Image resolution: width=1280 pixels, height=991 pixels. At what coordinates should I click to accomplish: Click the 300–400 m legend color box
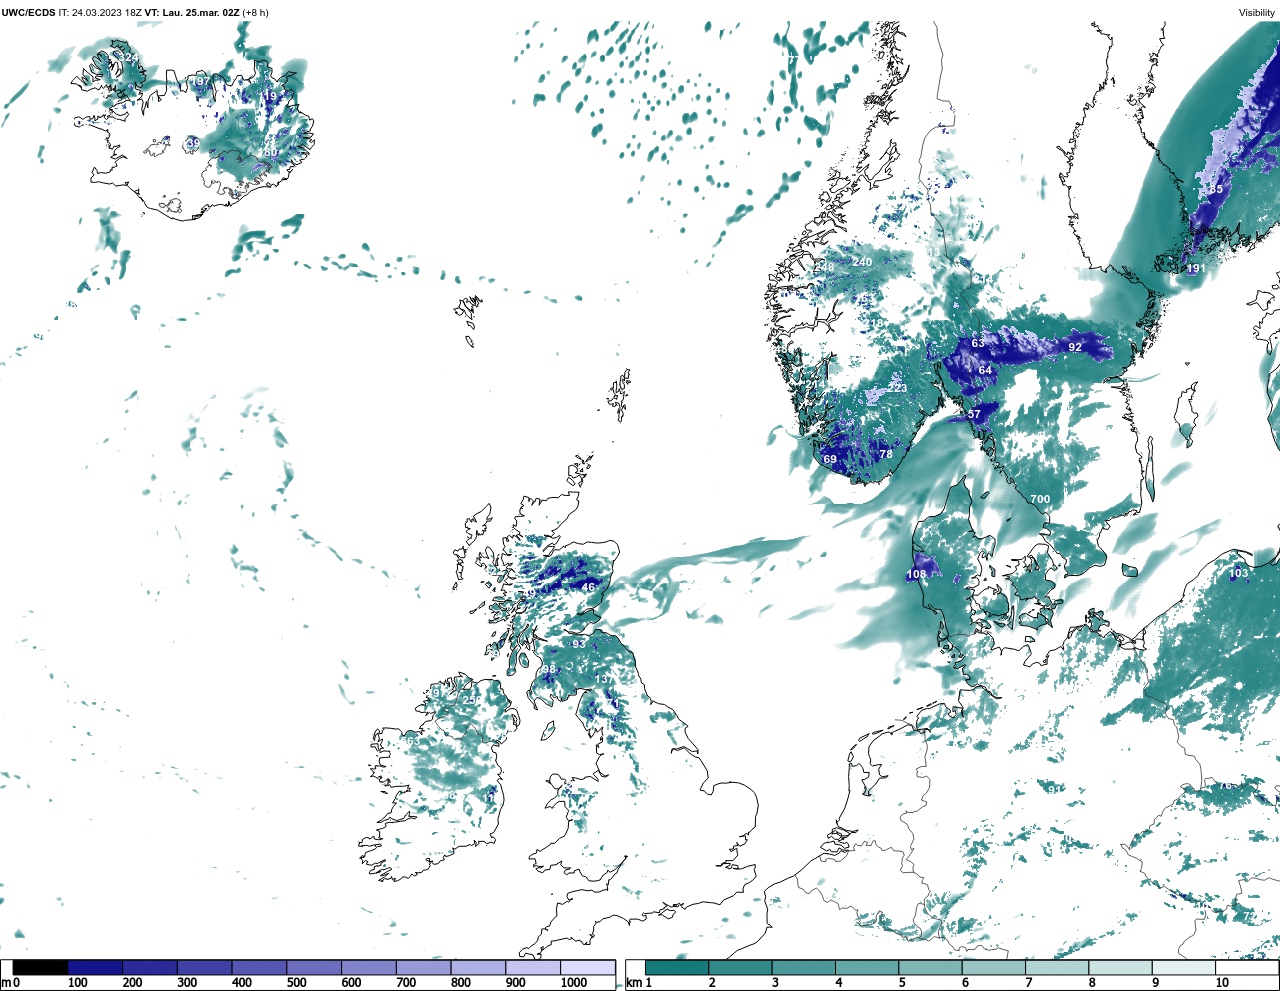(204, 967)
